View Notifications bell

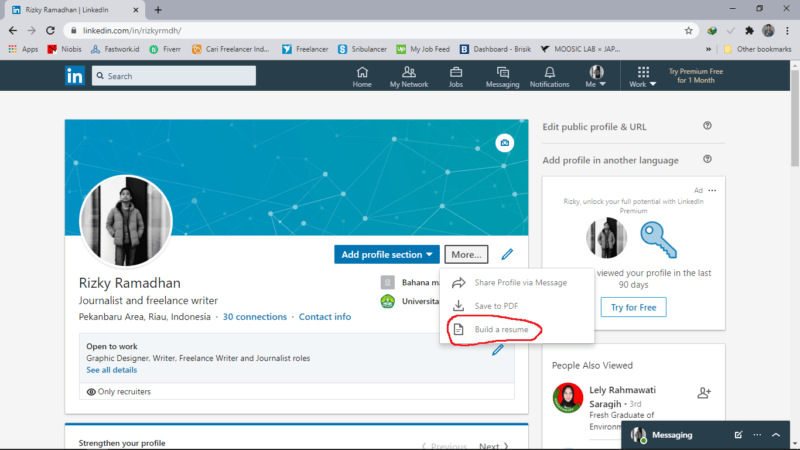point(549,77)
